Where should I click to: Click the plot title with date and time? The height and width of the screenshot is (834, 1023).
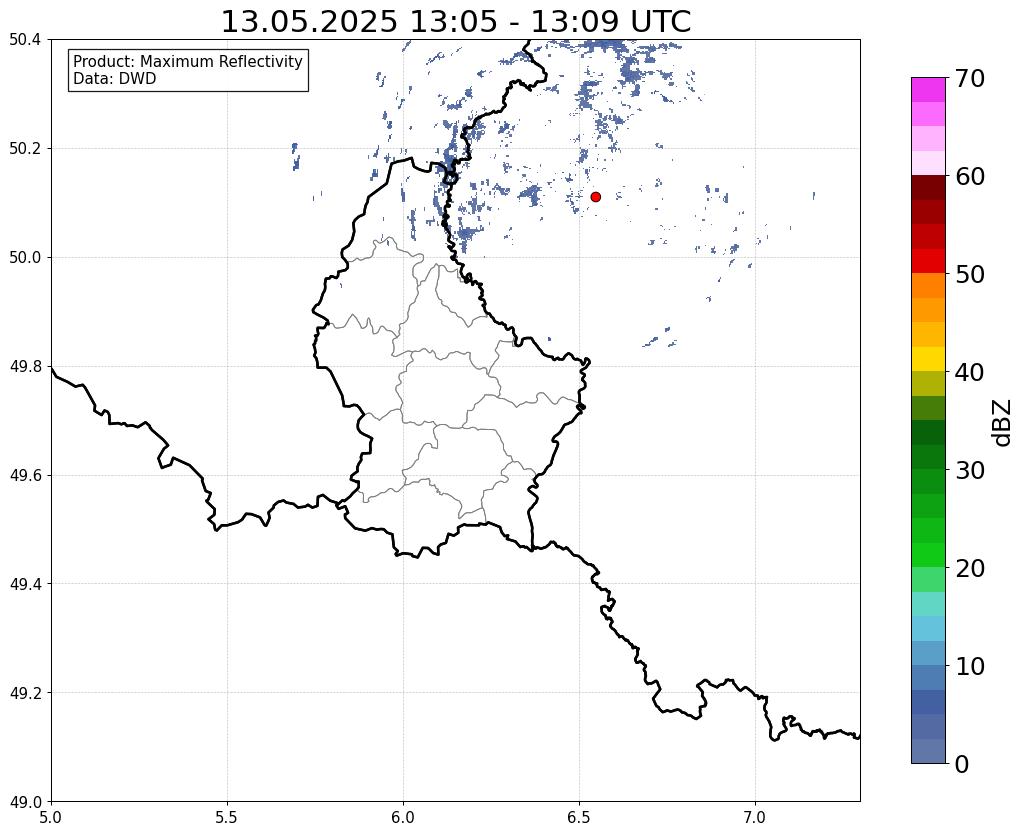pos(455,22)
